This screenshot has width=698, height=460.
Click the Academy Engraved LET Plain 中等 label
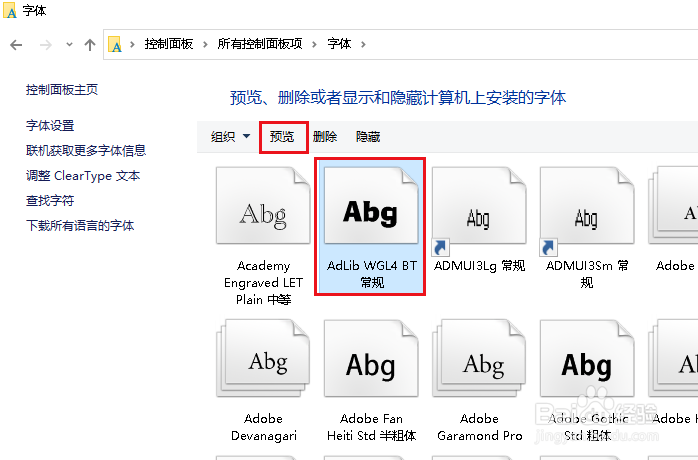click(x=264, y=283)
